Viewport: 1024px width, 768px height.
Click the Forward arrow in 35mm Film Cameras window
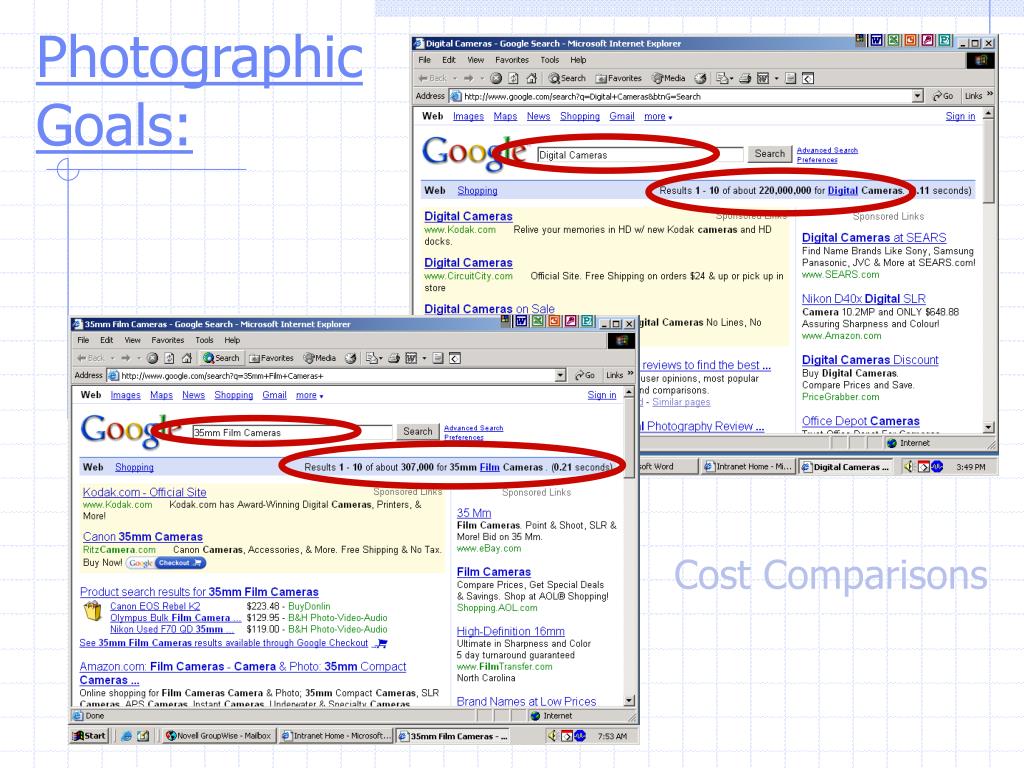point(125,358)
